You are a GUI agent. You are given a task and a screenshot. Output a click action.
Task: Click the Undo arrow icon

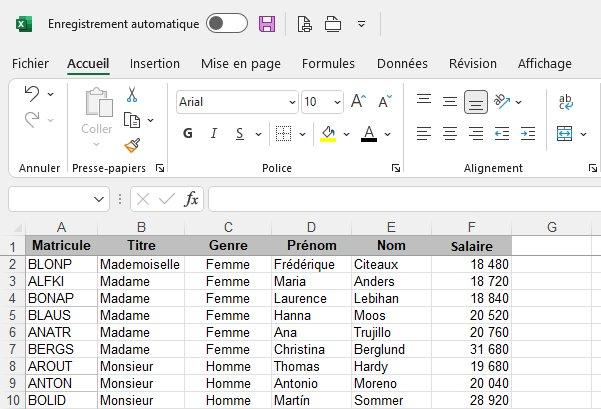pos(32,94)
